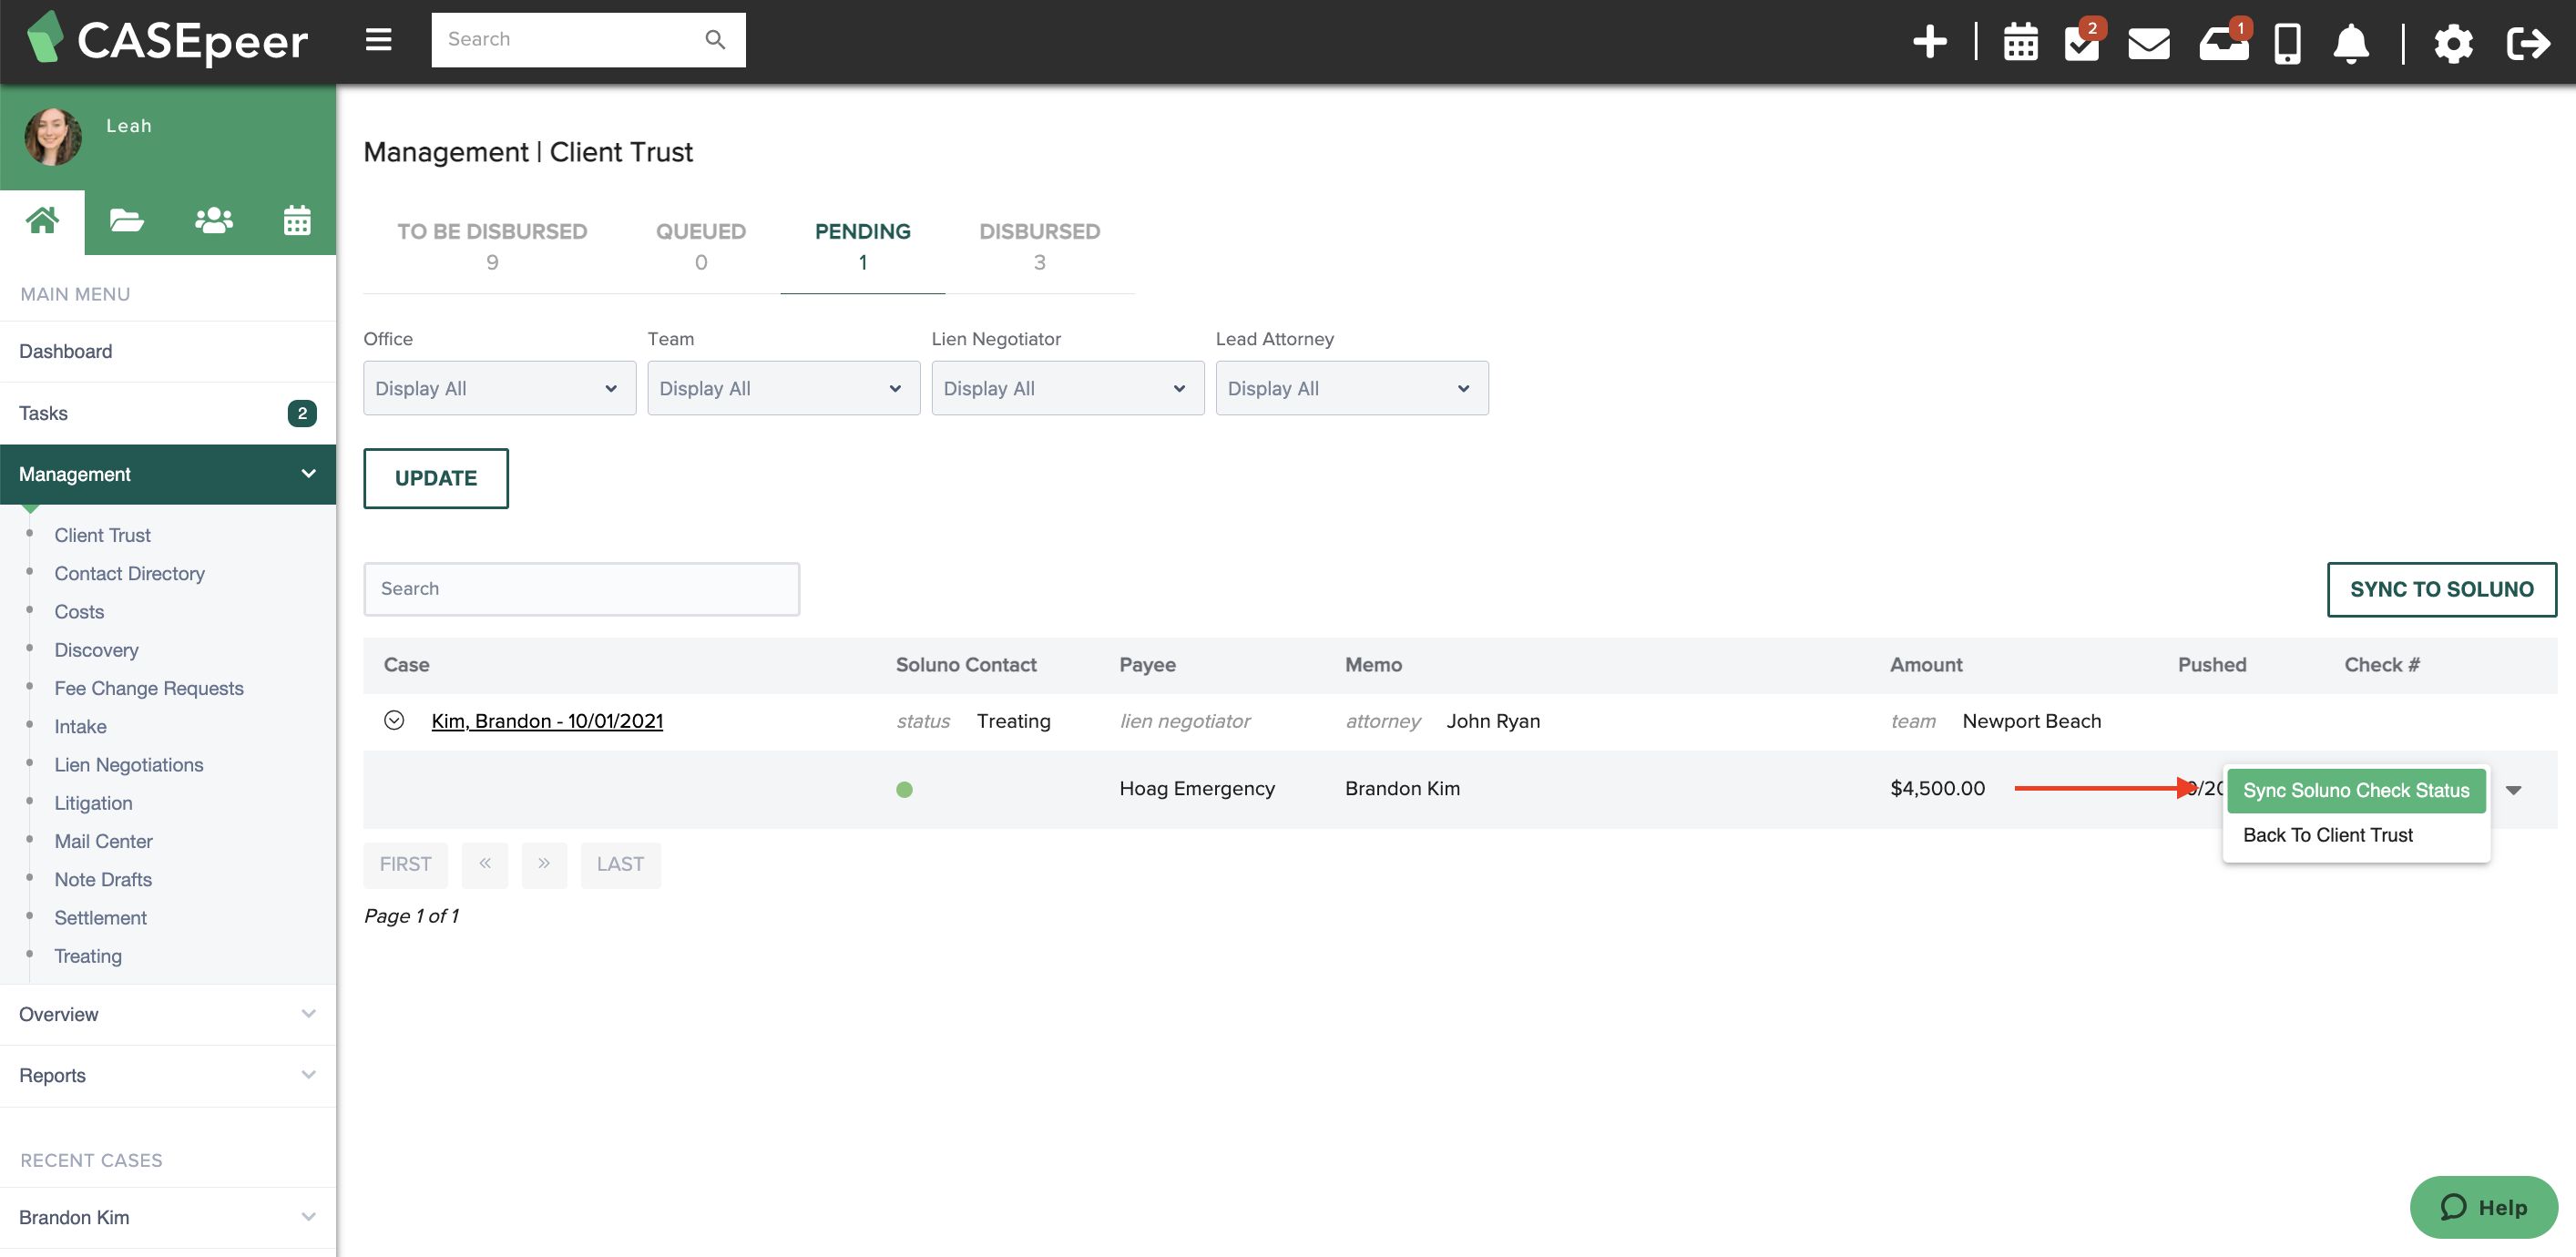2576x1257 pixels.
Task: Focus the table Search input field
Action: pyautogui.click(x=581, y=589)
